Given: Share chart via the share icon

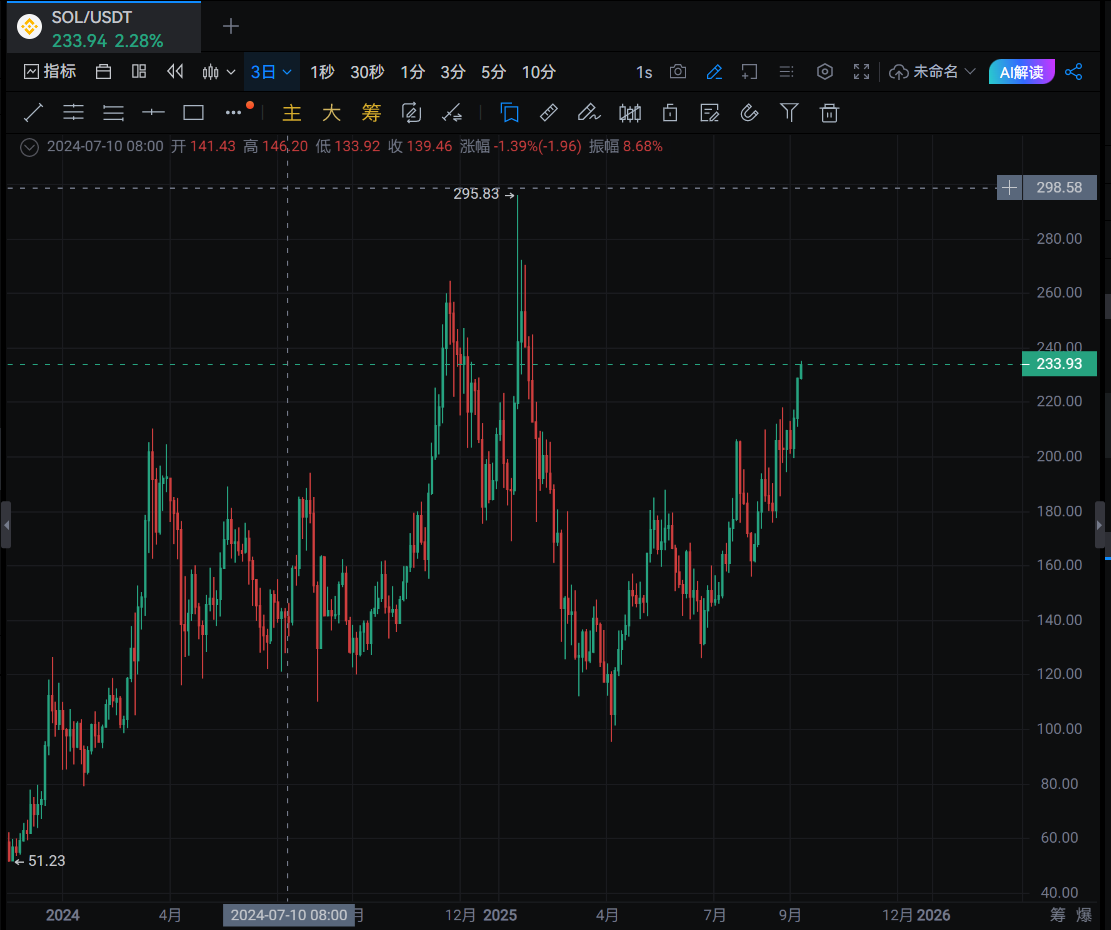Looking at the screenshot, I should click(1073, 72).
